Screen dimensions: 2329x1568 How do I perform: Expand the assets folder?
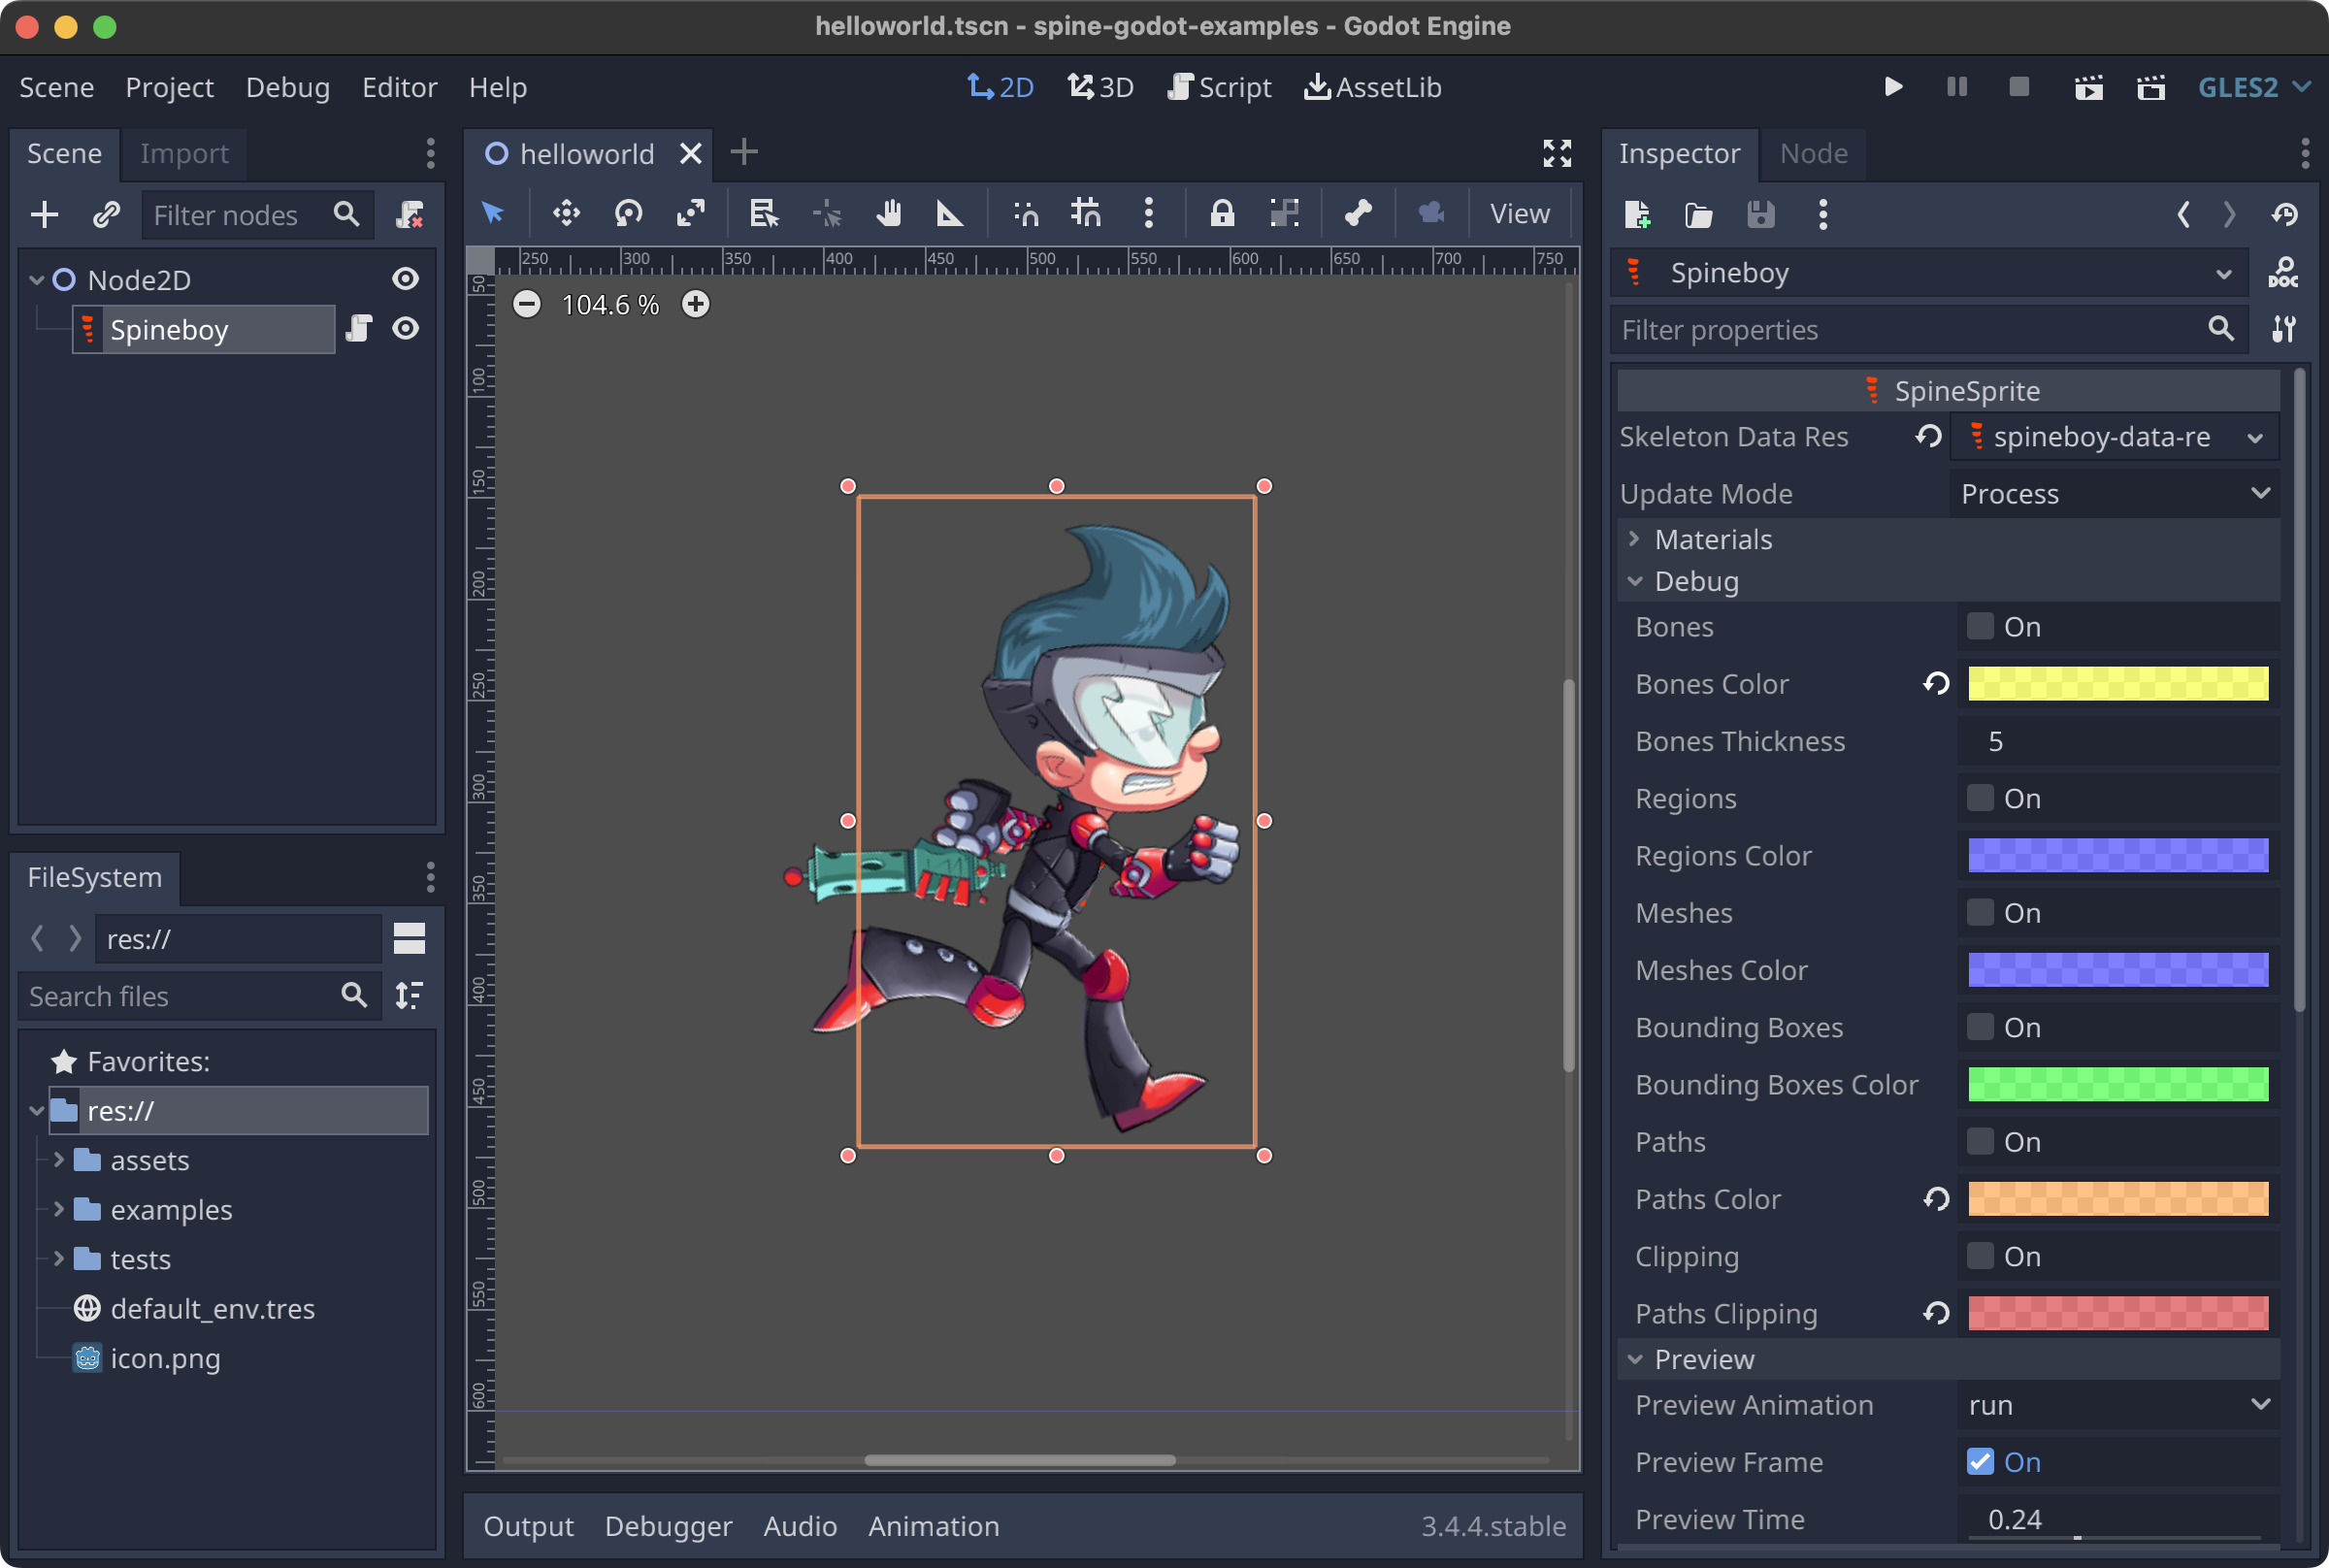tap(59, 1160)
